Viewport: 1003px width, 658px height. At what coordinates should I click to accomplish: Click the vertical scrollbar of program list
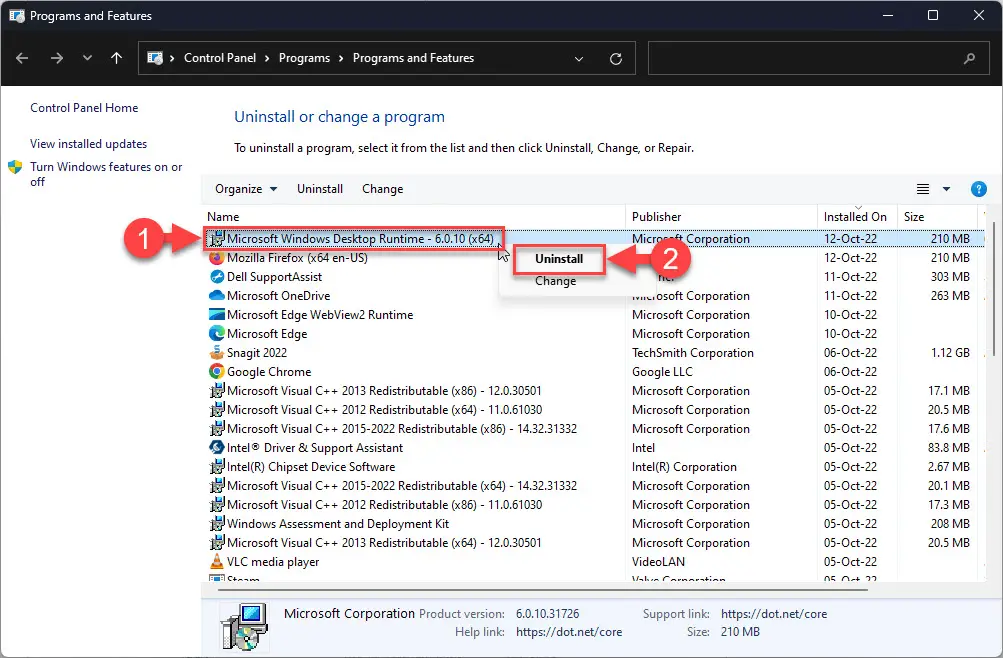coord(993,288)
